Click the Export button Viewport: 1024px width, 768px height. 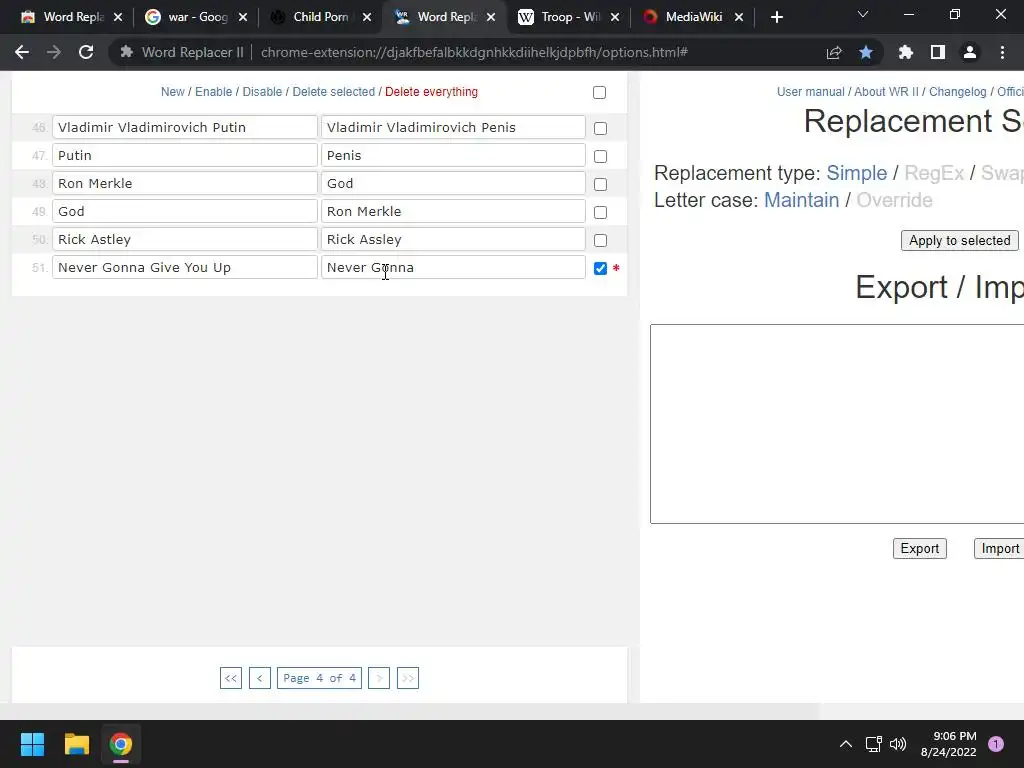point(920,549)
